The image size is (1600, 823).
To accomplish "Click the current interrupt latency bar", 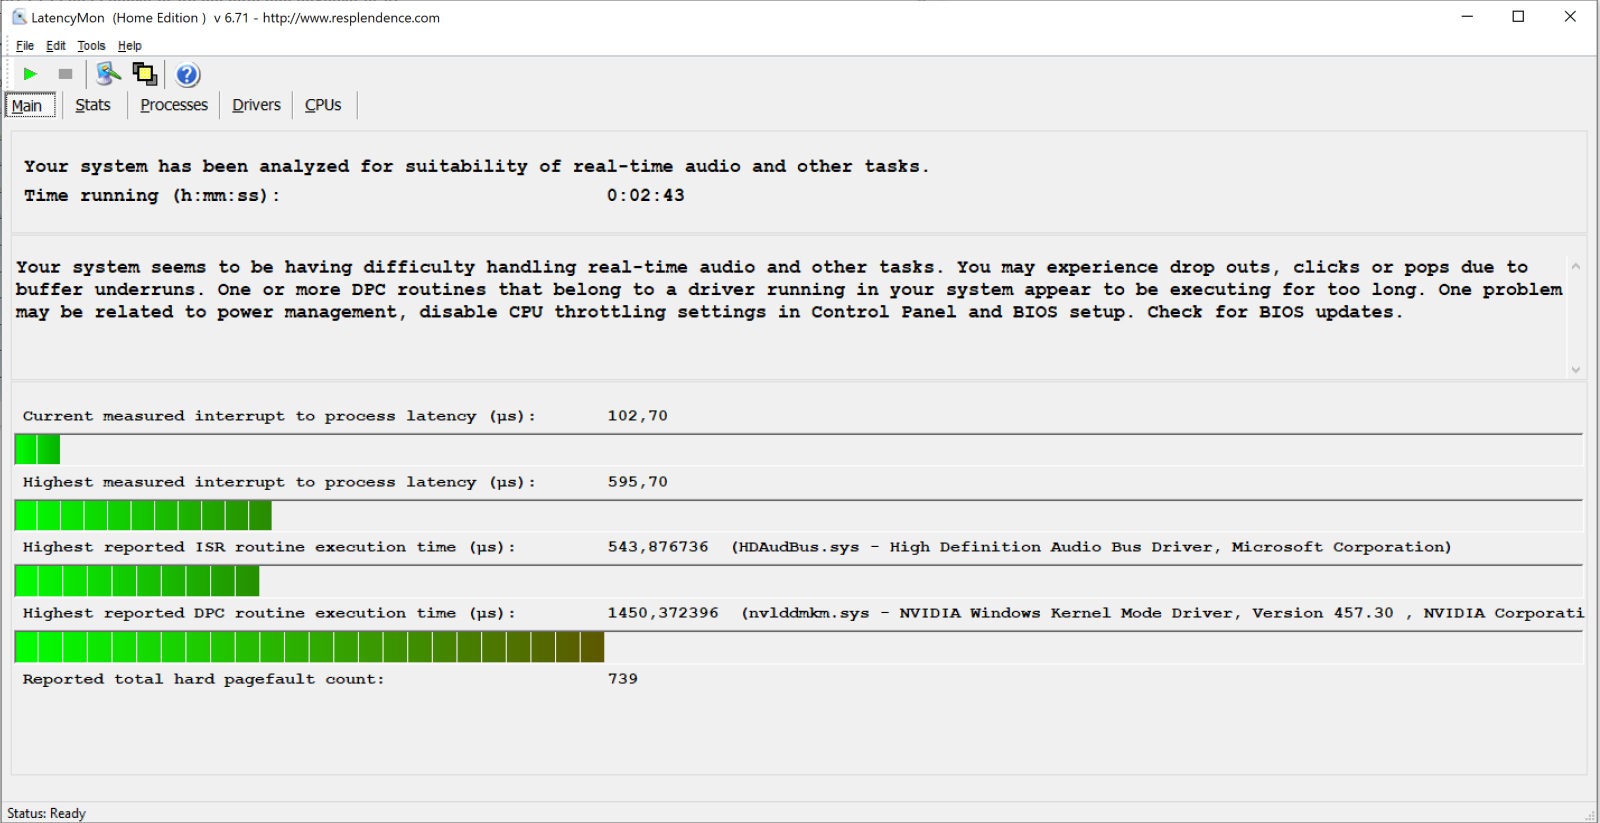I will point(798,450).
